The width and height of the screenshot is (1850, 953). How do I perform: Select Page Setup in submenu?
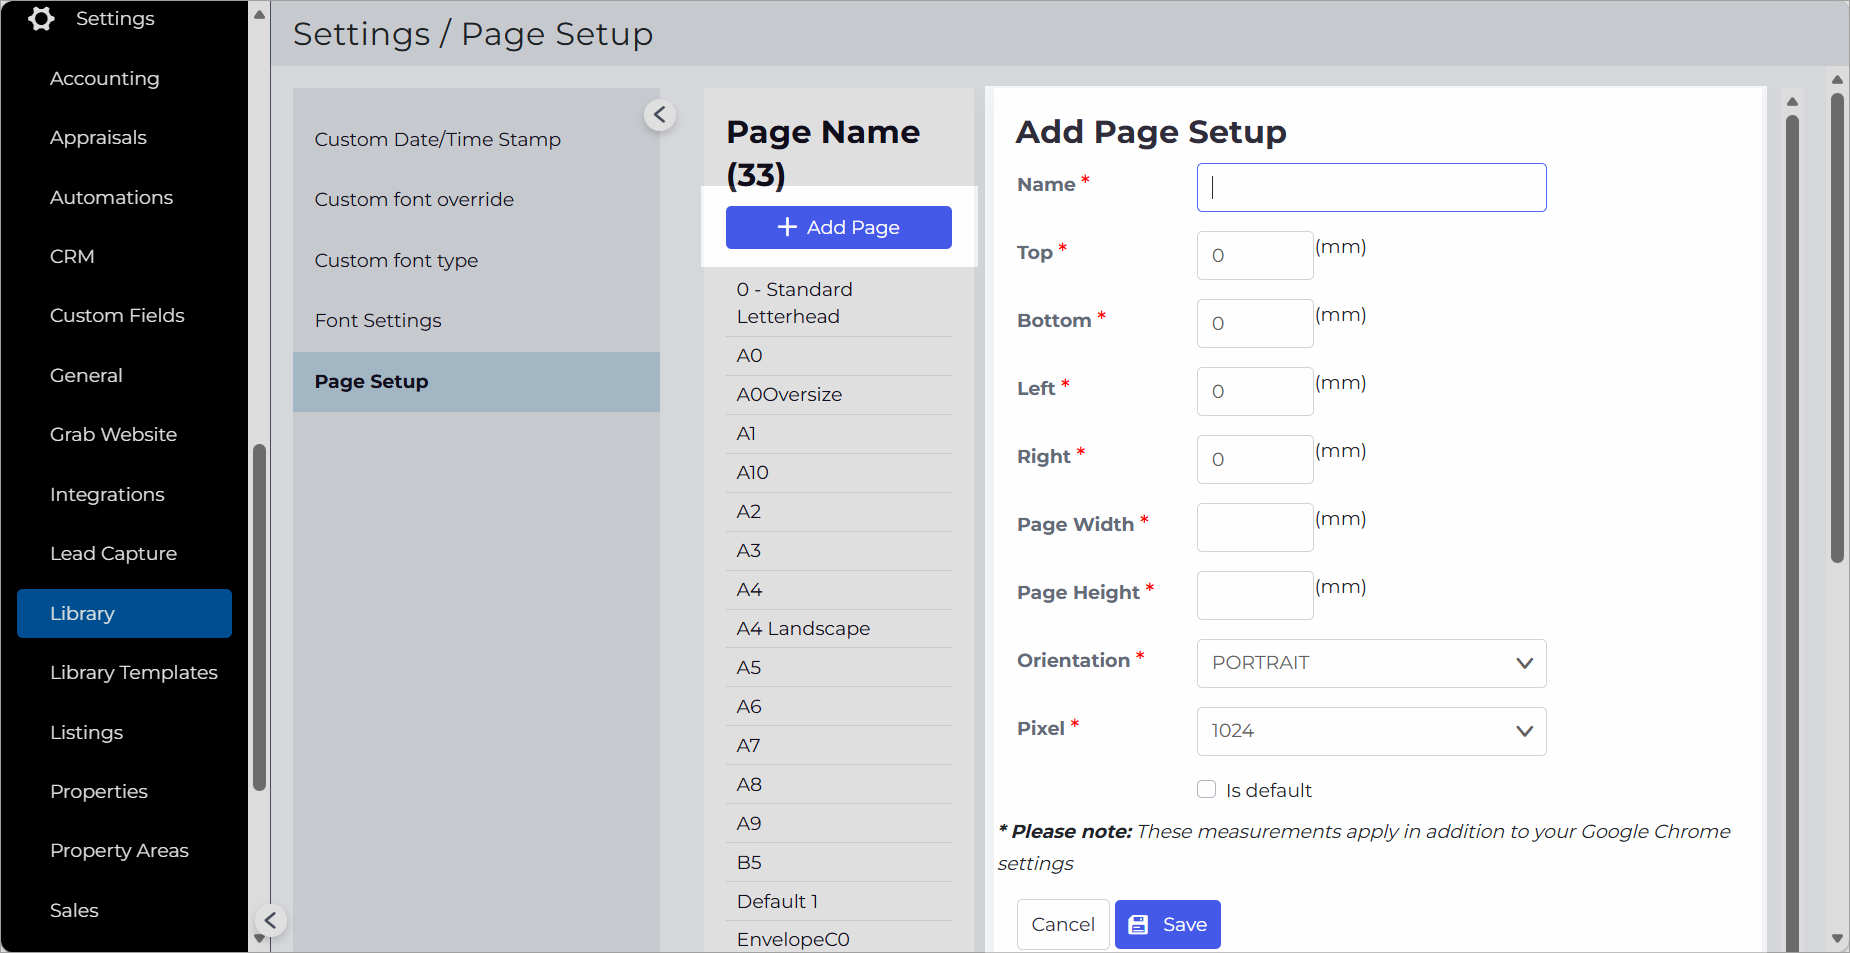476,381
